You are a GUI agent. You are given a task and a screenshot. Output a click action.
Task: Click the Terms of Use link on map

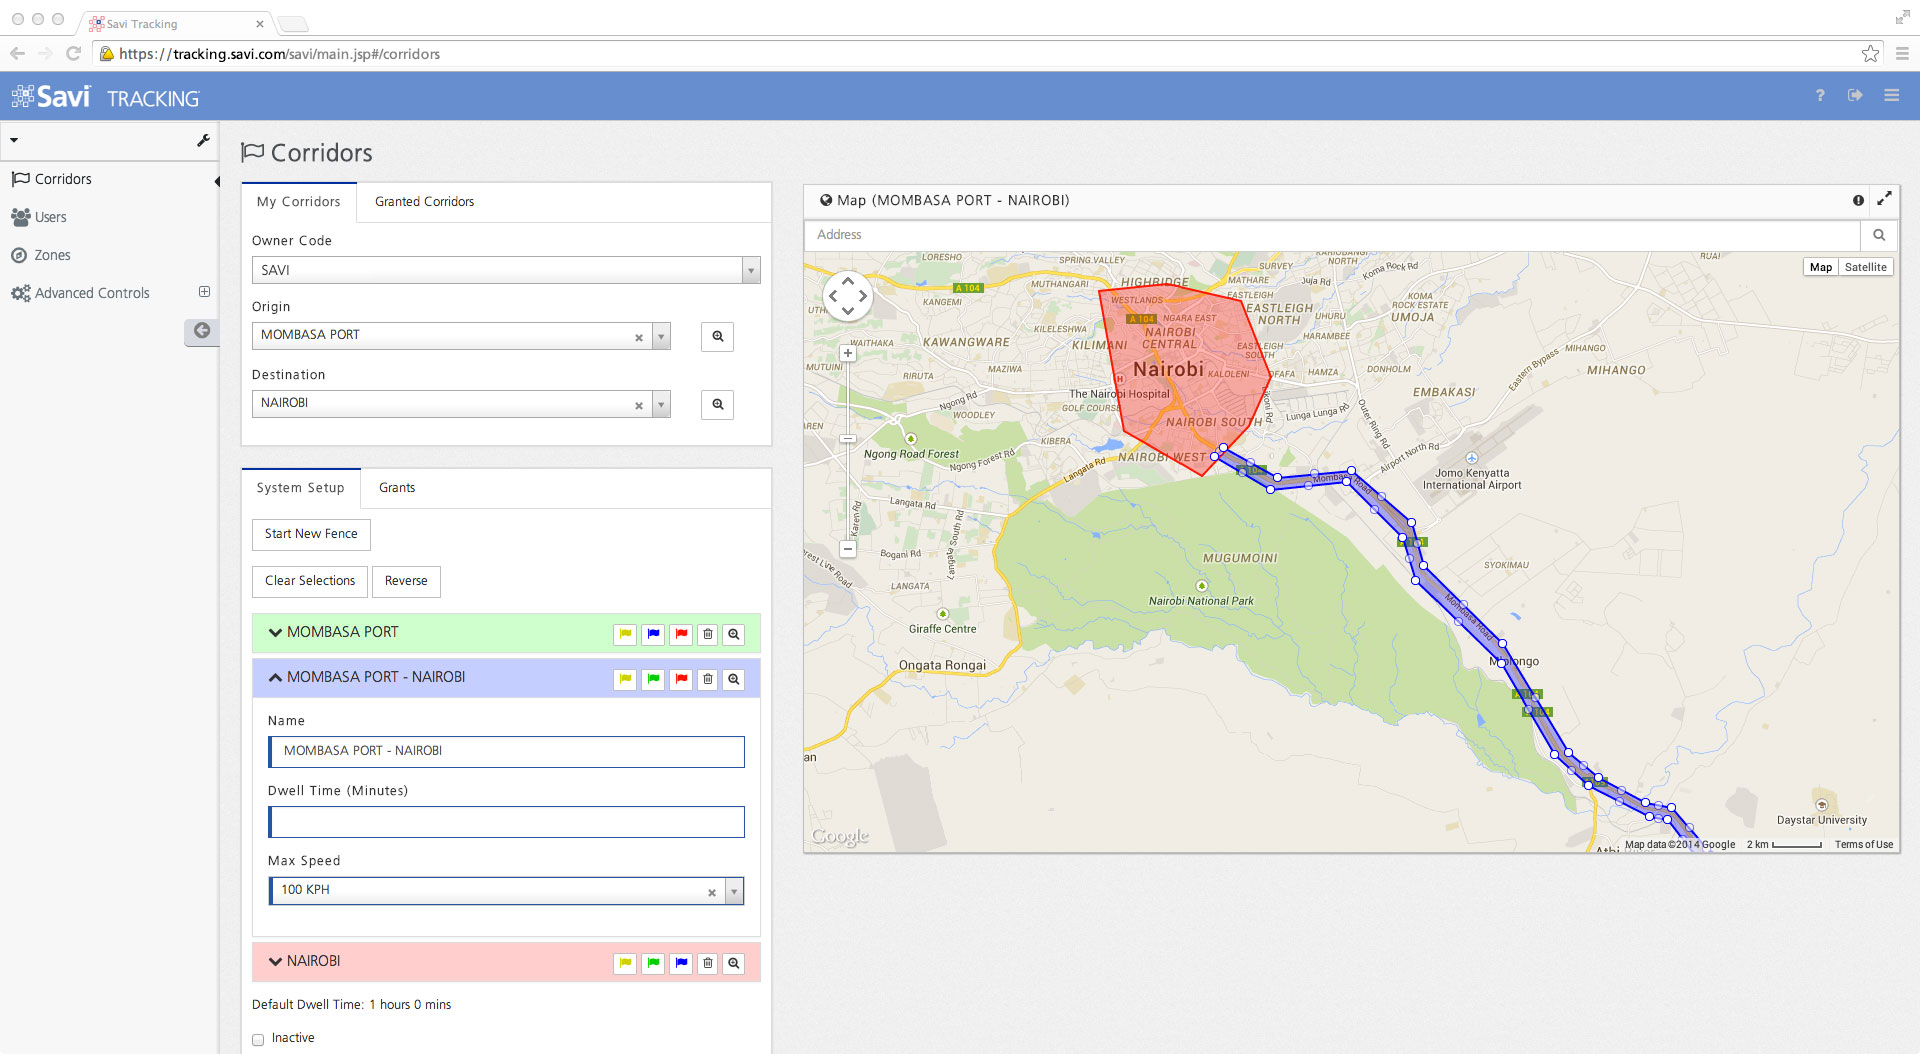(1863, 845)
